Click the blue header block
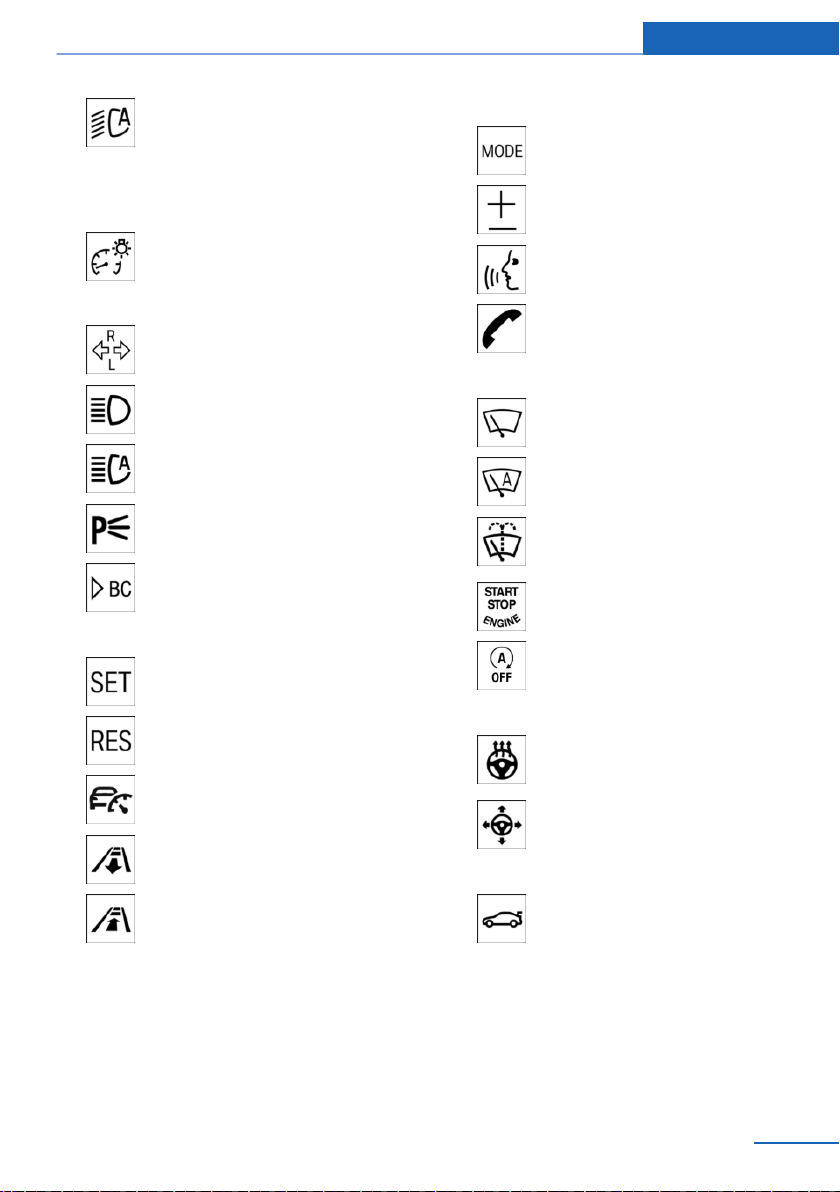The height and width of the screenshot is (1192, 840). click(x=740, y=38)
